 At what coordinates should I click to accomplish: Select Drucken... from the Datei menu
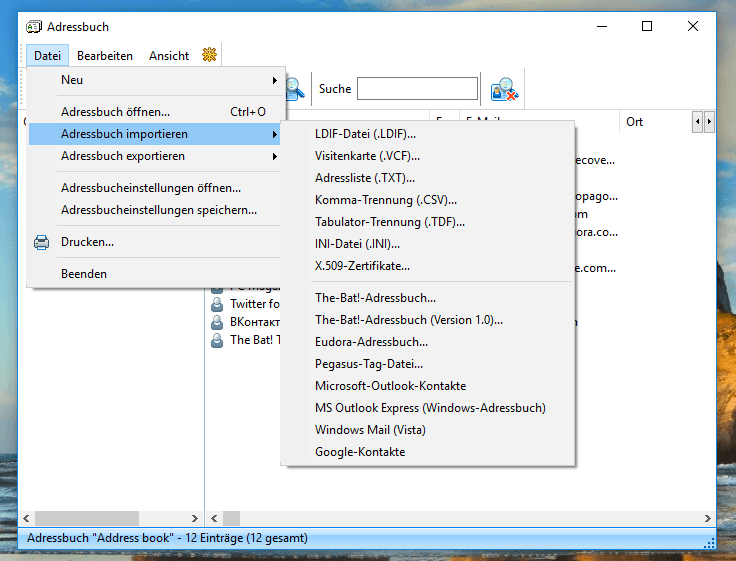(156, 242)
